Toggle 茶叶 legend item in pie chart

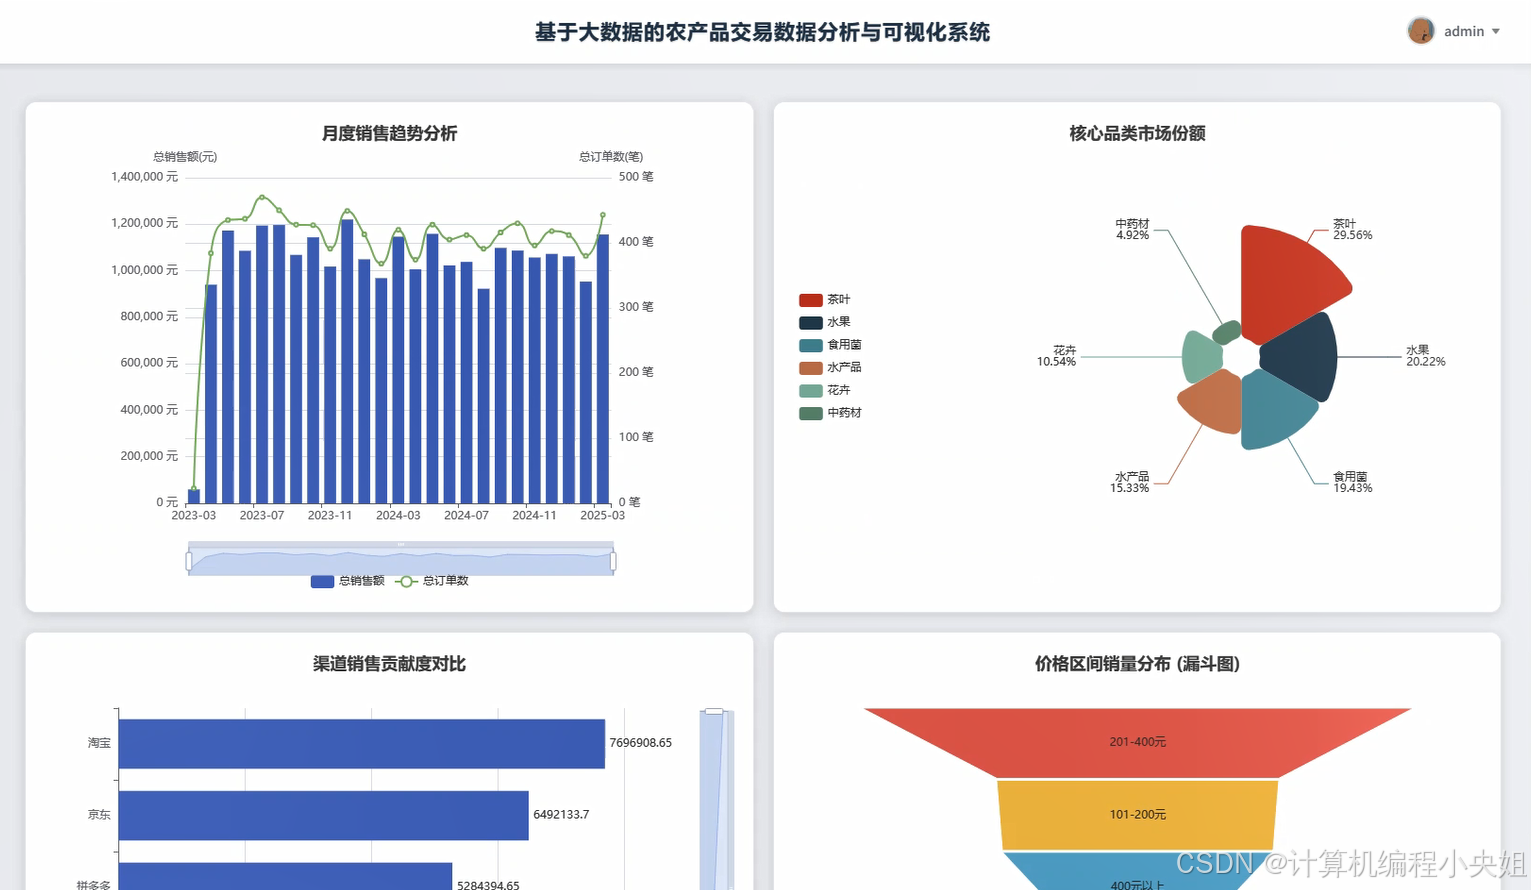pos(825,300)
